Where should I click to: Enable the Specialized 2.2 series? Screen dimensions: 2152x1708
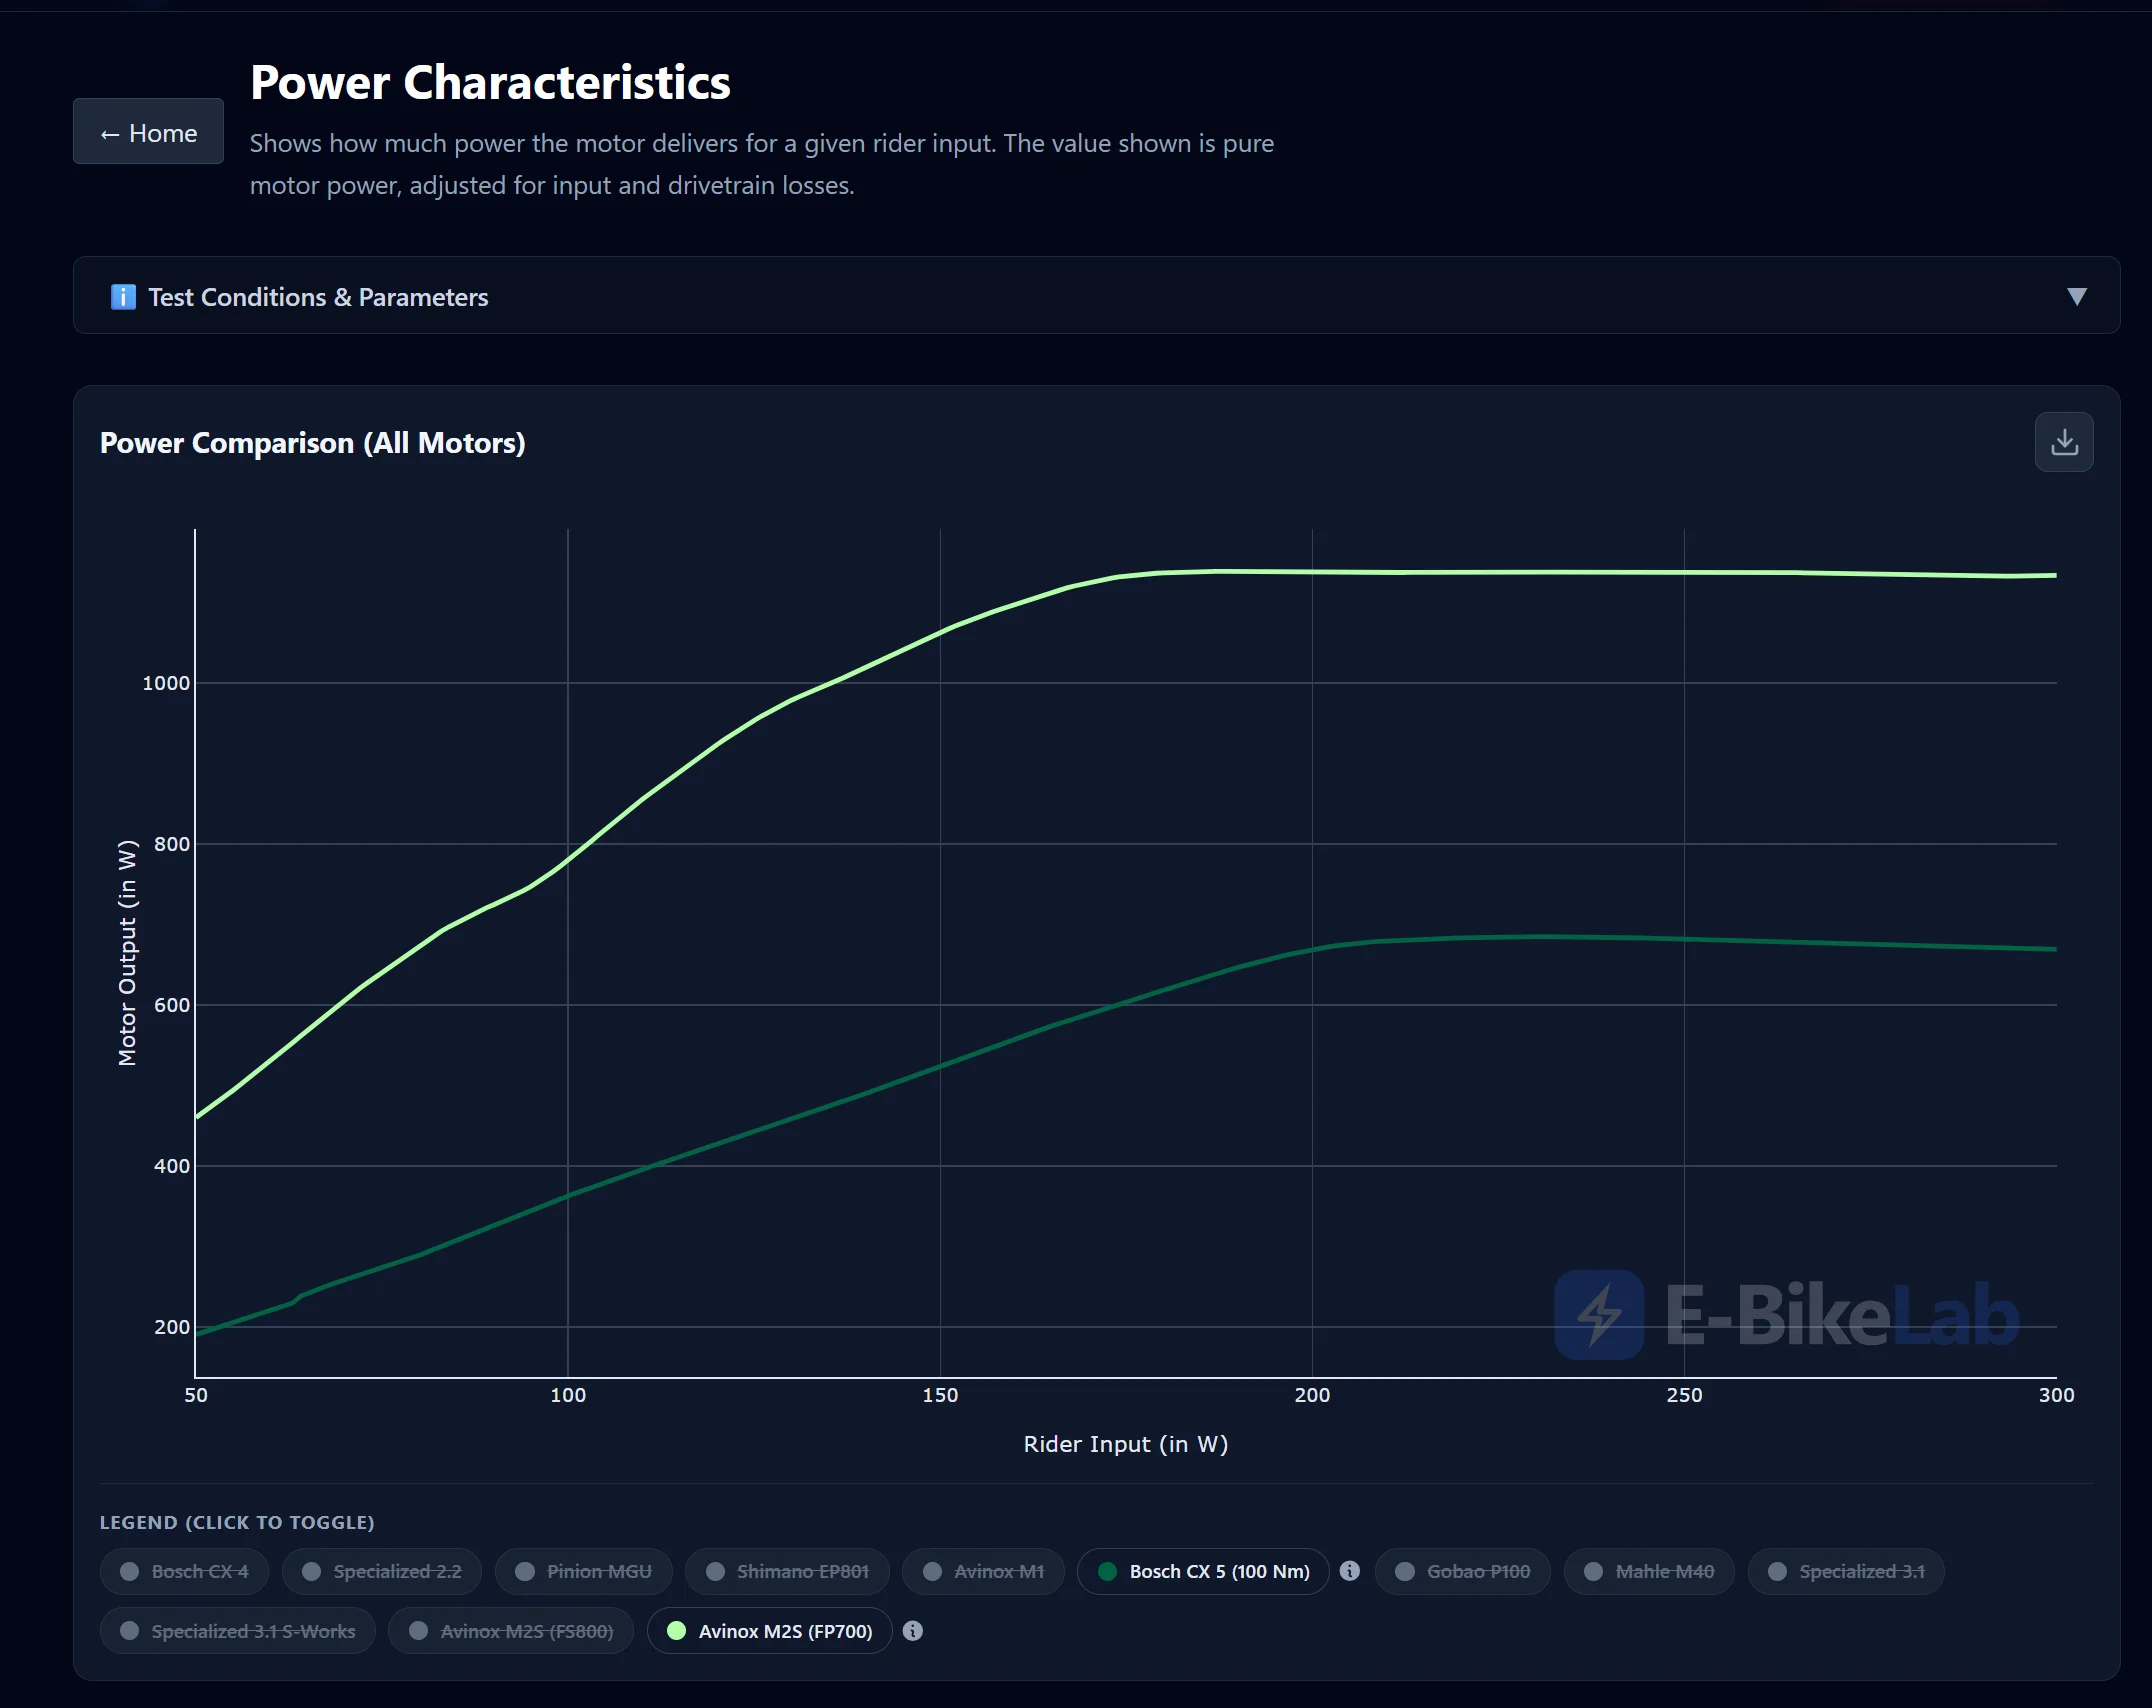click(x=382, y=1571)
